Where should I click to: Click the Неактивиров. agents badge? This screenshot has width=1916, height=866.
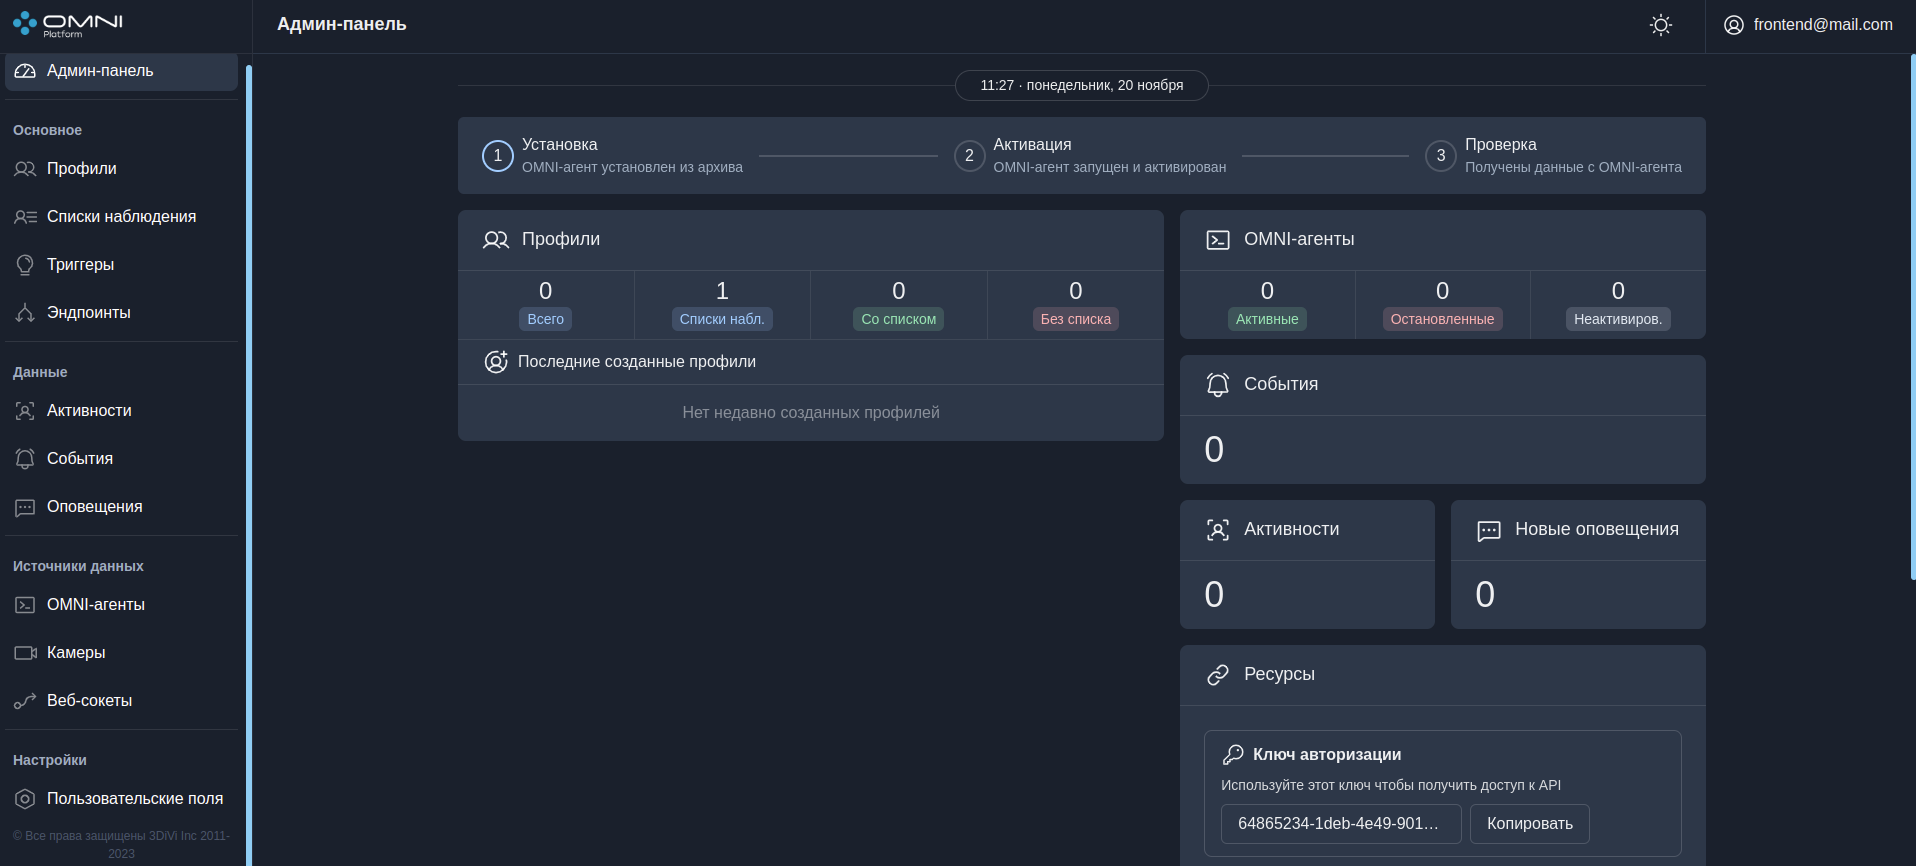1618,319
